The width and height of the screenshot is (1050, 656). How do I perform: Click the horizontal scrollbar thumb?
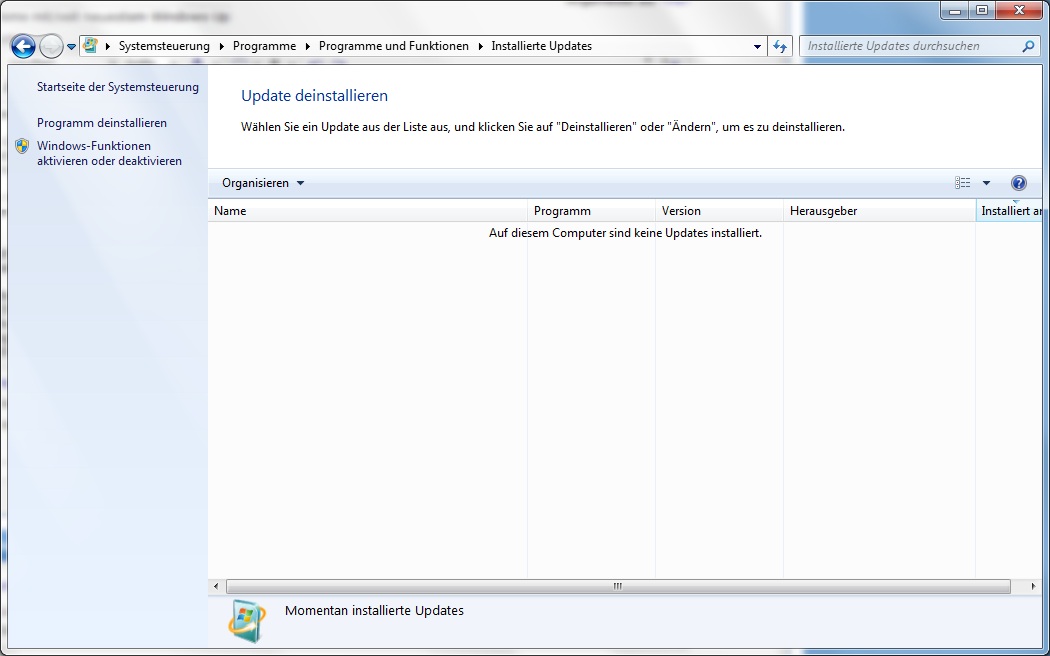617,586
